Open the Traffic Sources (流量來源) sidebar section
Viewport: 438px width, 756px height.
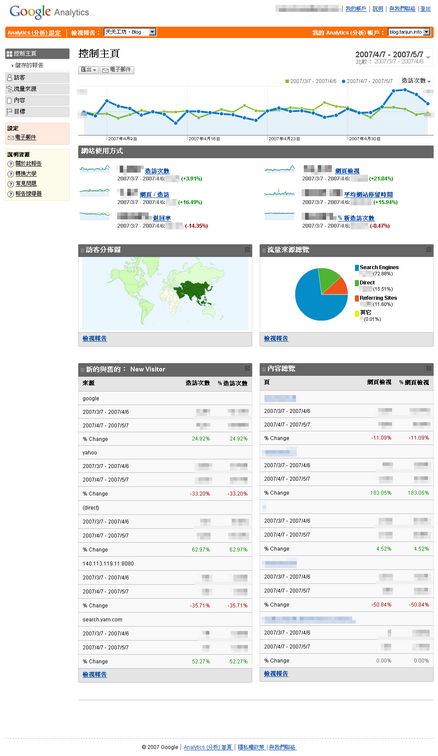coord(37,89)
